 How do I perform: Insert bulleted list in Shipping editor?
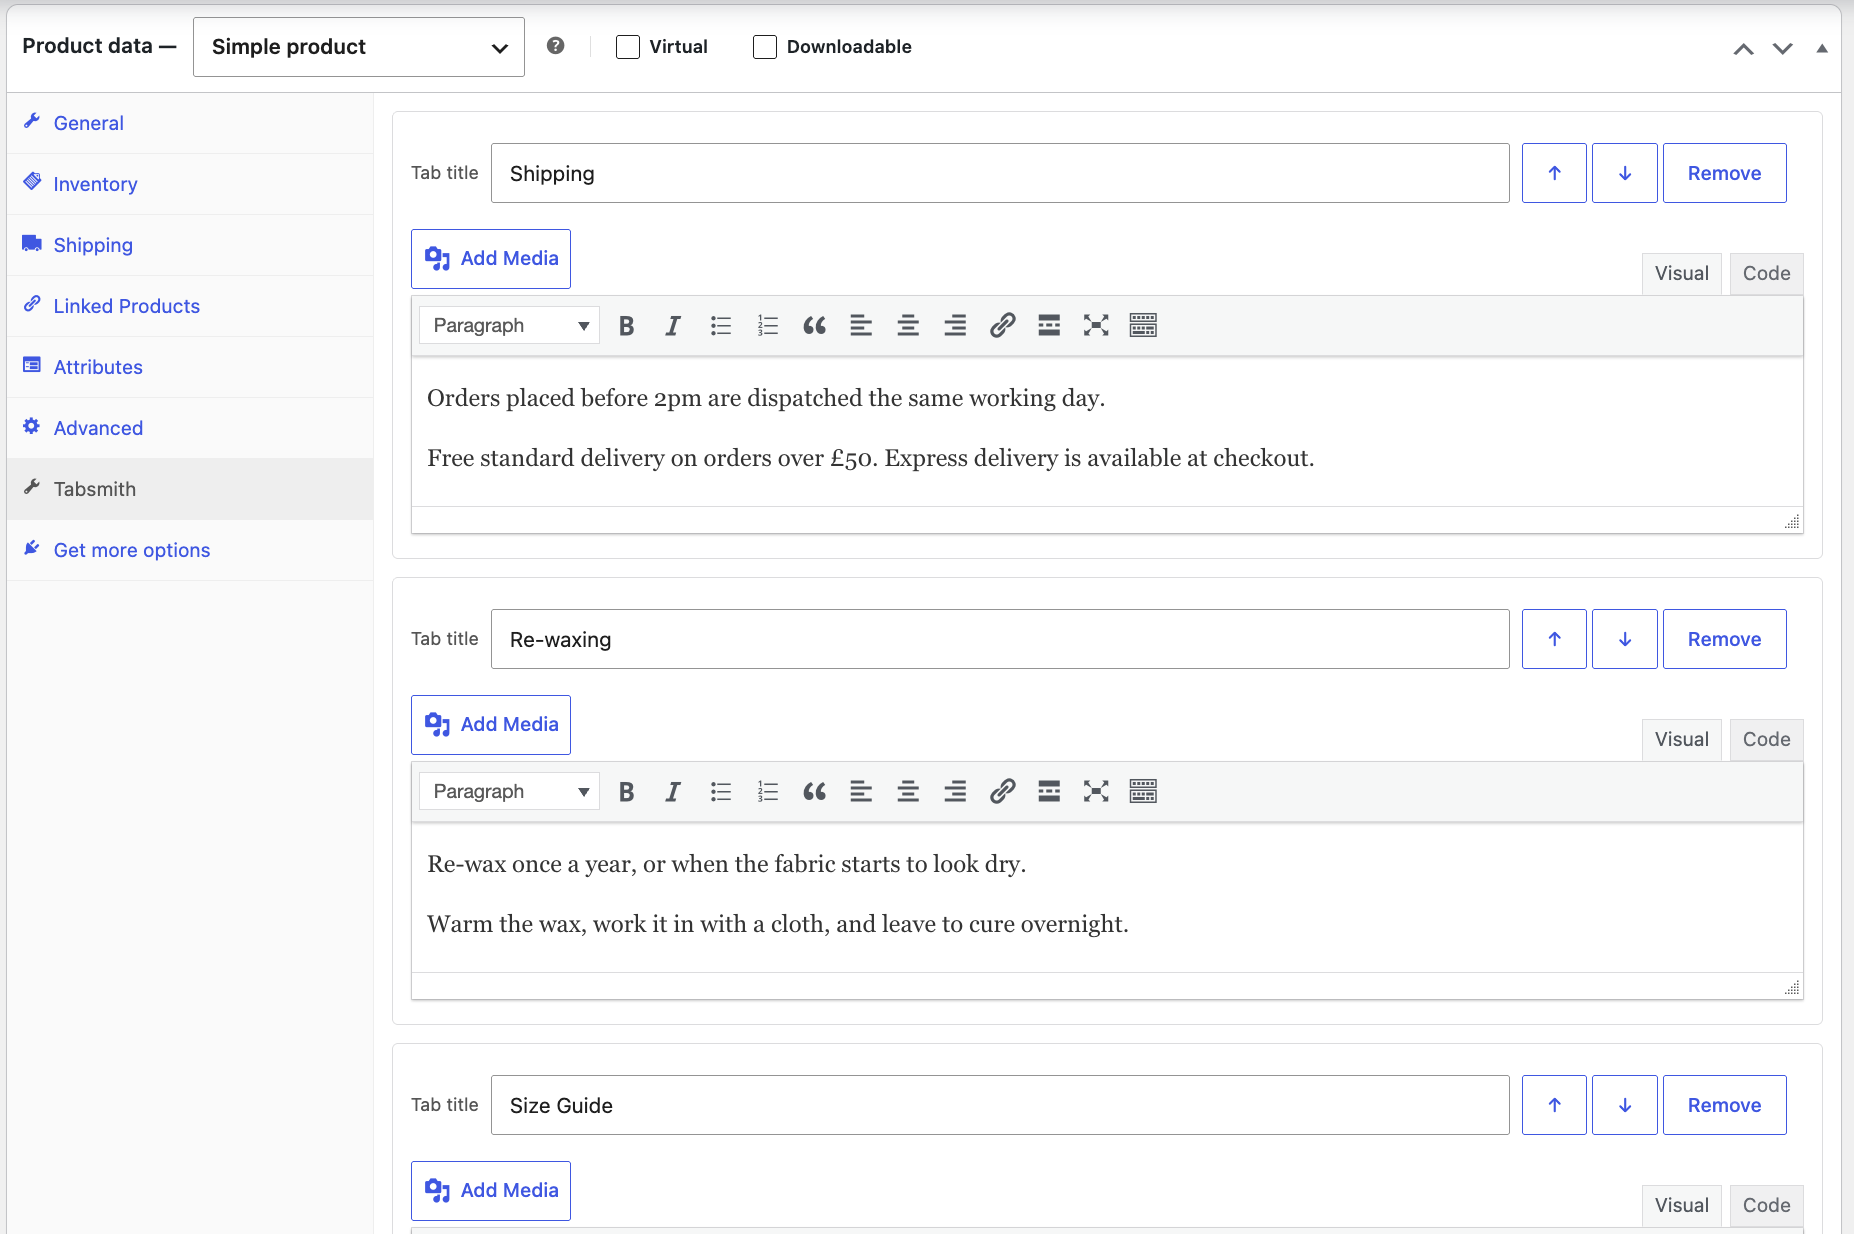720,326
